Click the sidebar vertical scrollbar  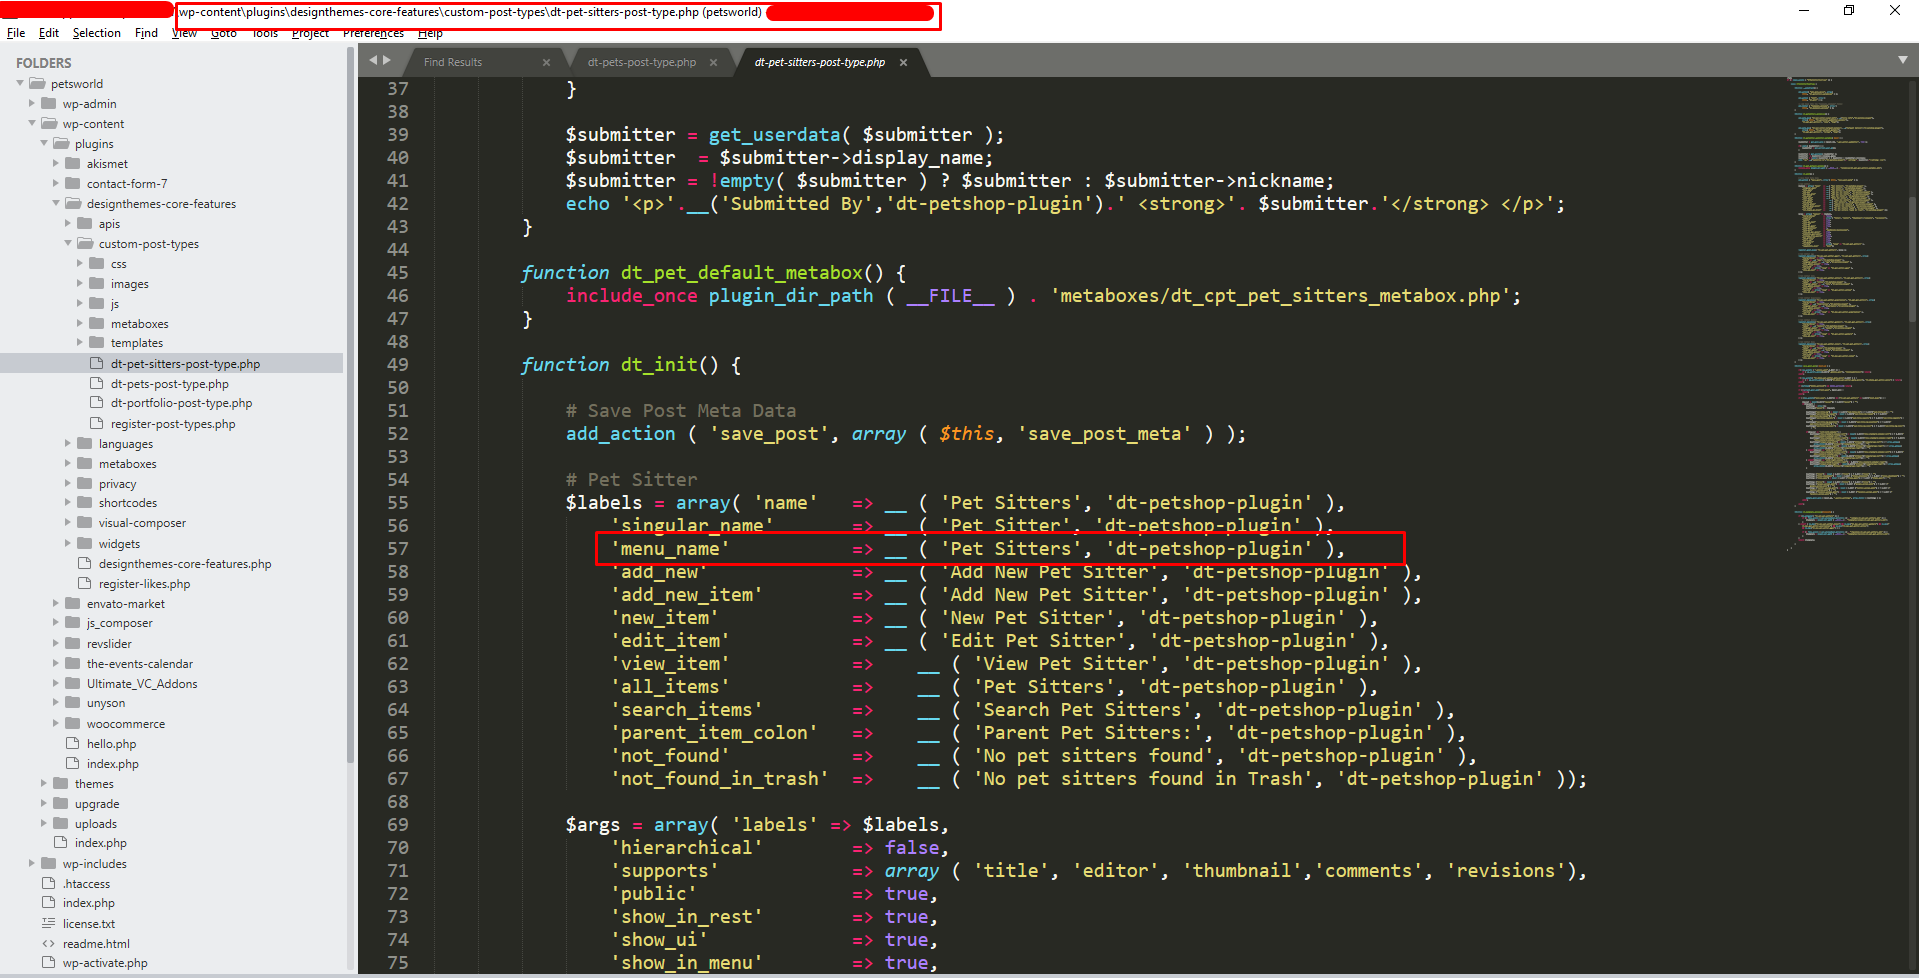point(350,405)
